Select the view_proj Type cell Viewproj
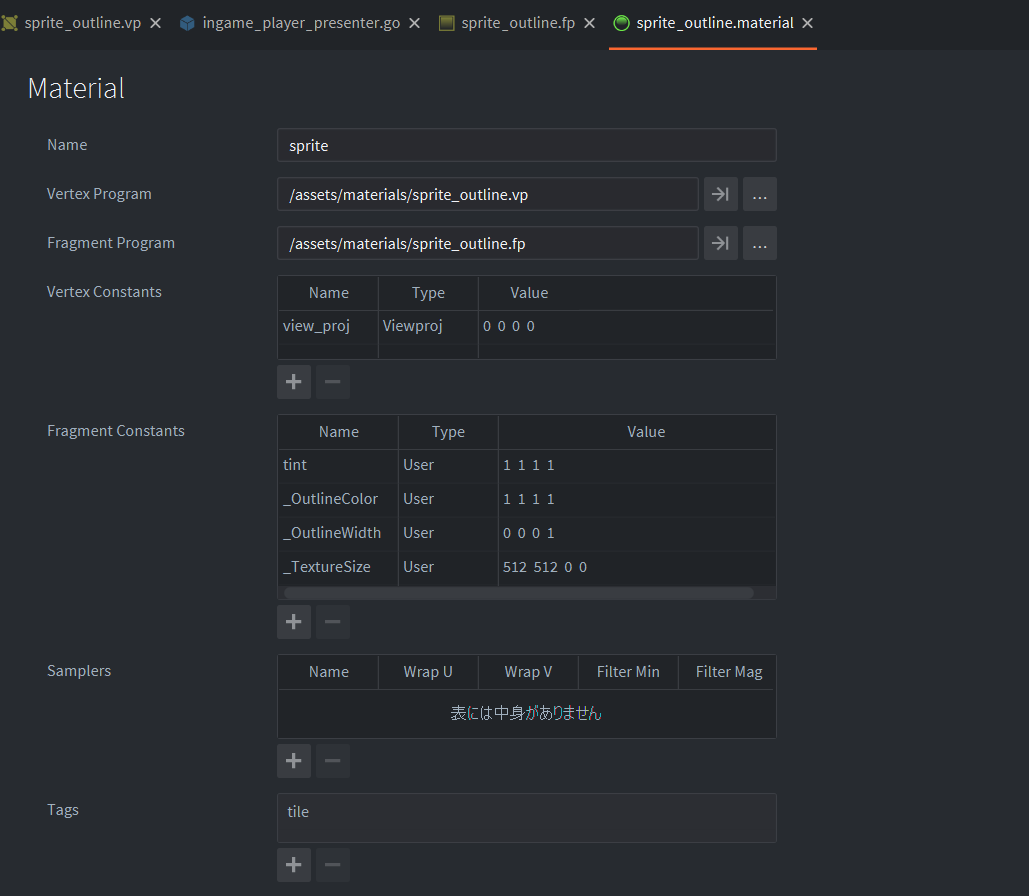The image size is (1029, 896). point(428,327)
